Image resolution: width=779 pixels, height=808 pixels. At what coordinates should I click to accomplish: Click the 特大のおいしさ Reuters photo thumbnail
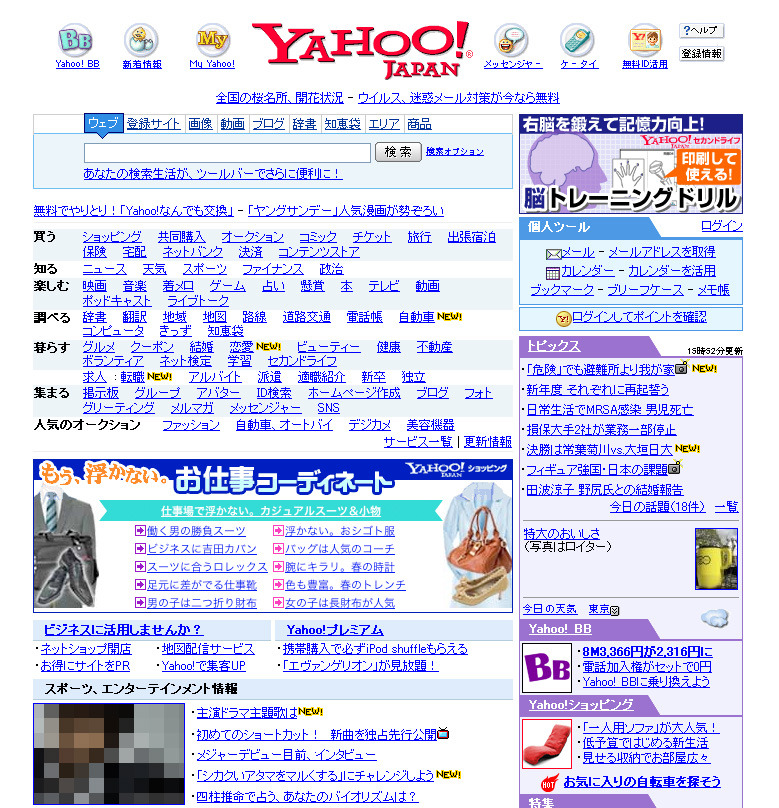[x=716, y=559]
